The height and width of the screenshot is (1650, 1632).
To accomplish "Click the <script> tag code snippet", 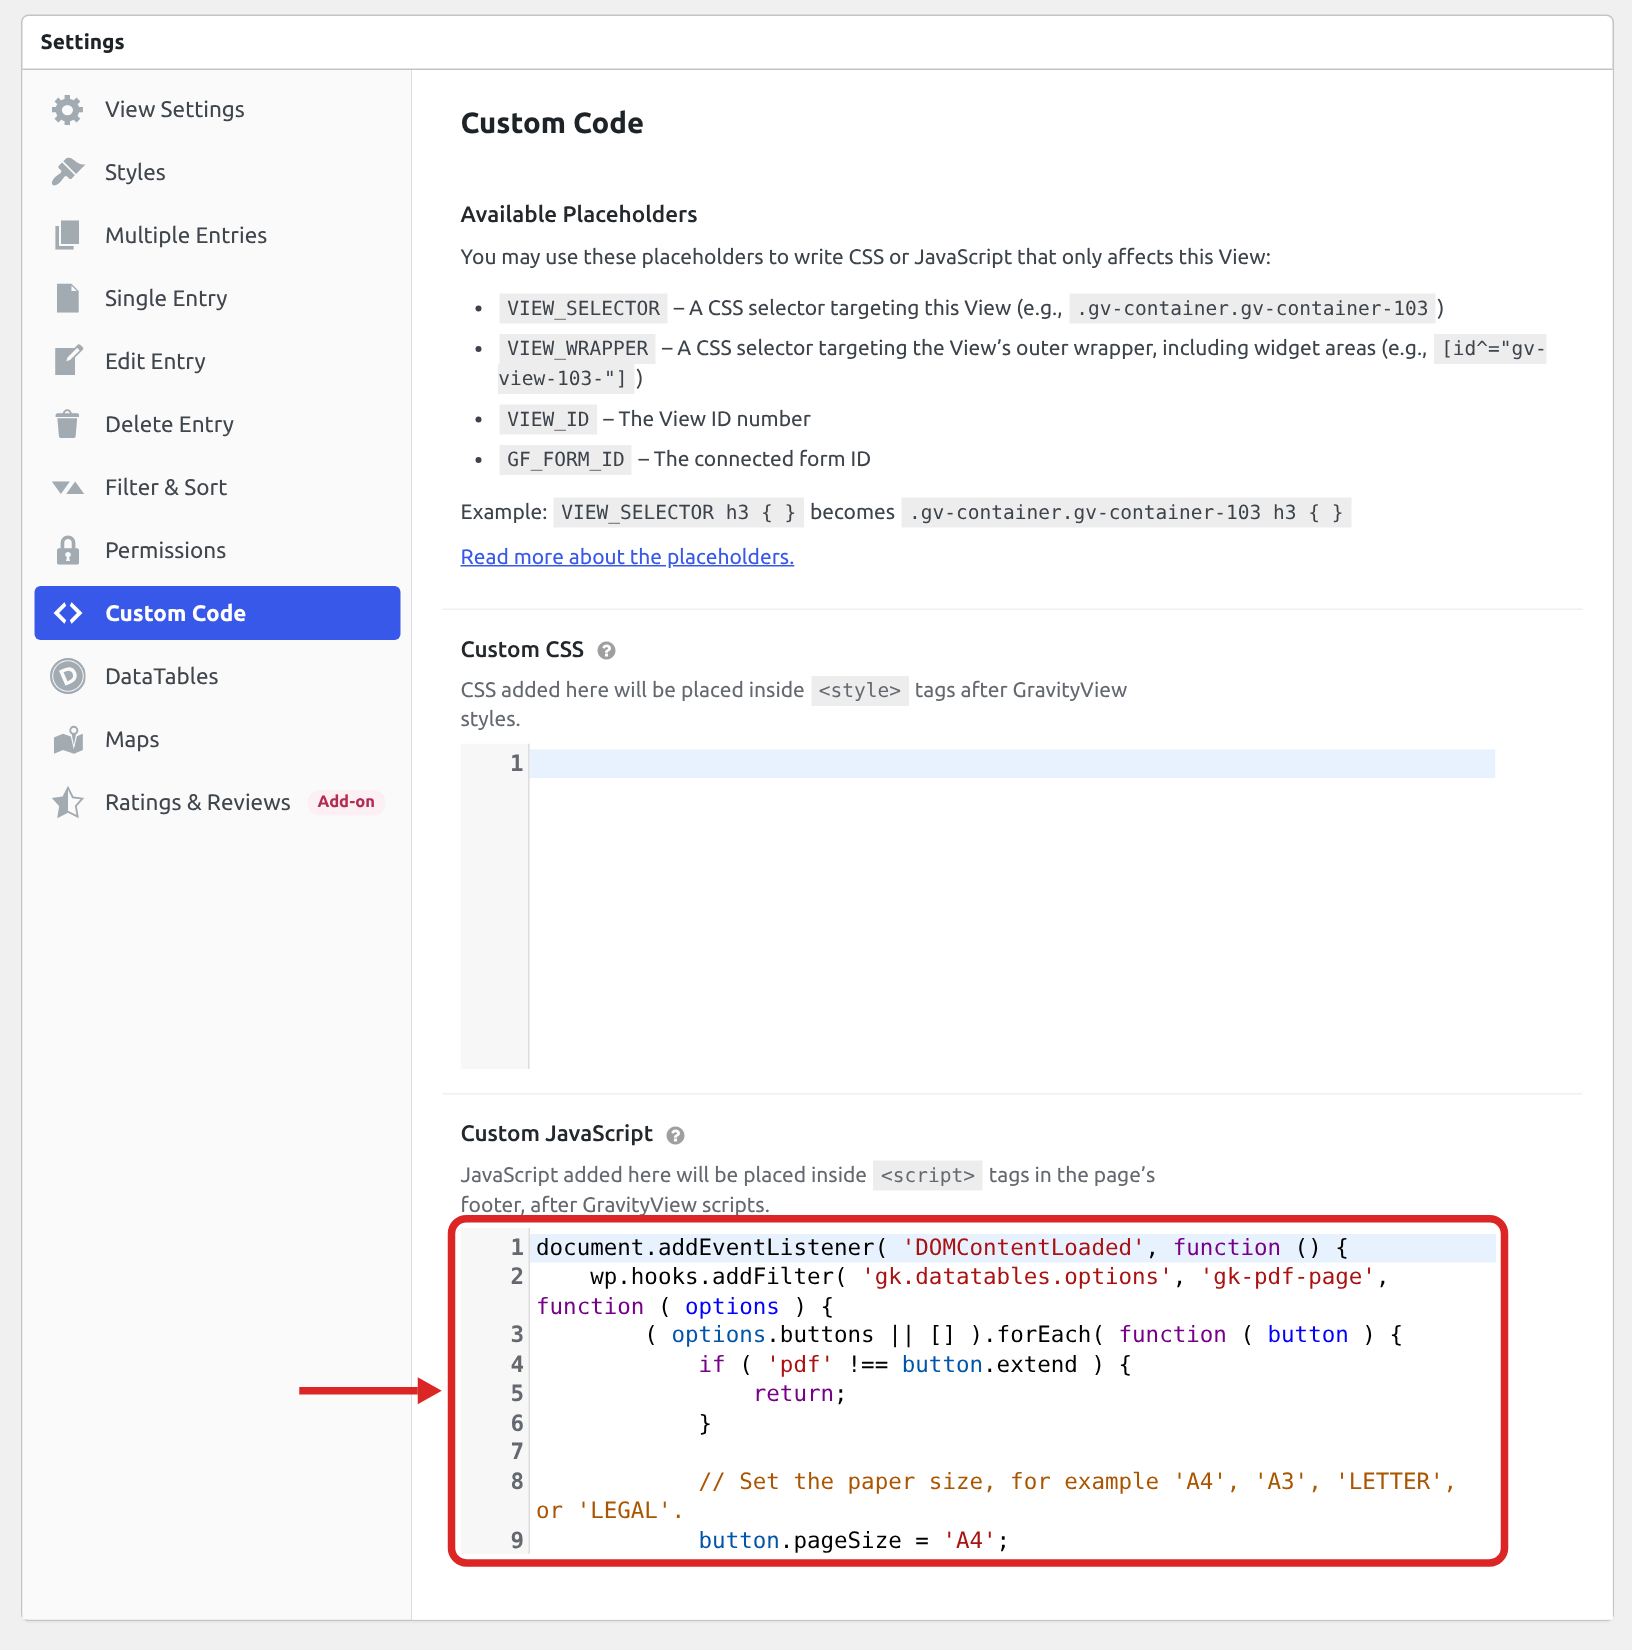I will coord(927,1175).
